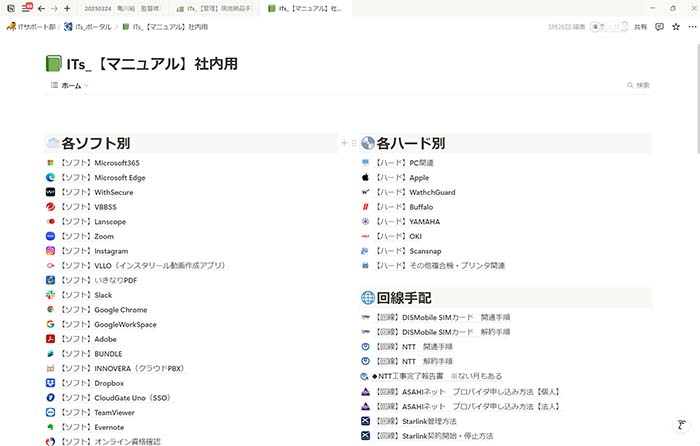This screenshot has height=446, width=700.
Task: Click the GoogleWorkSpace G icon
Action: click(50, 324)
